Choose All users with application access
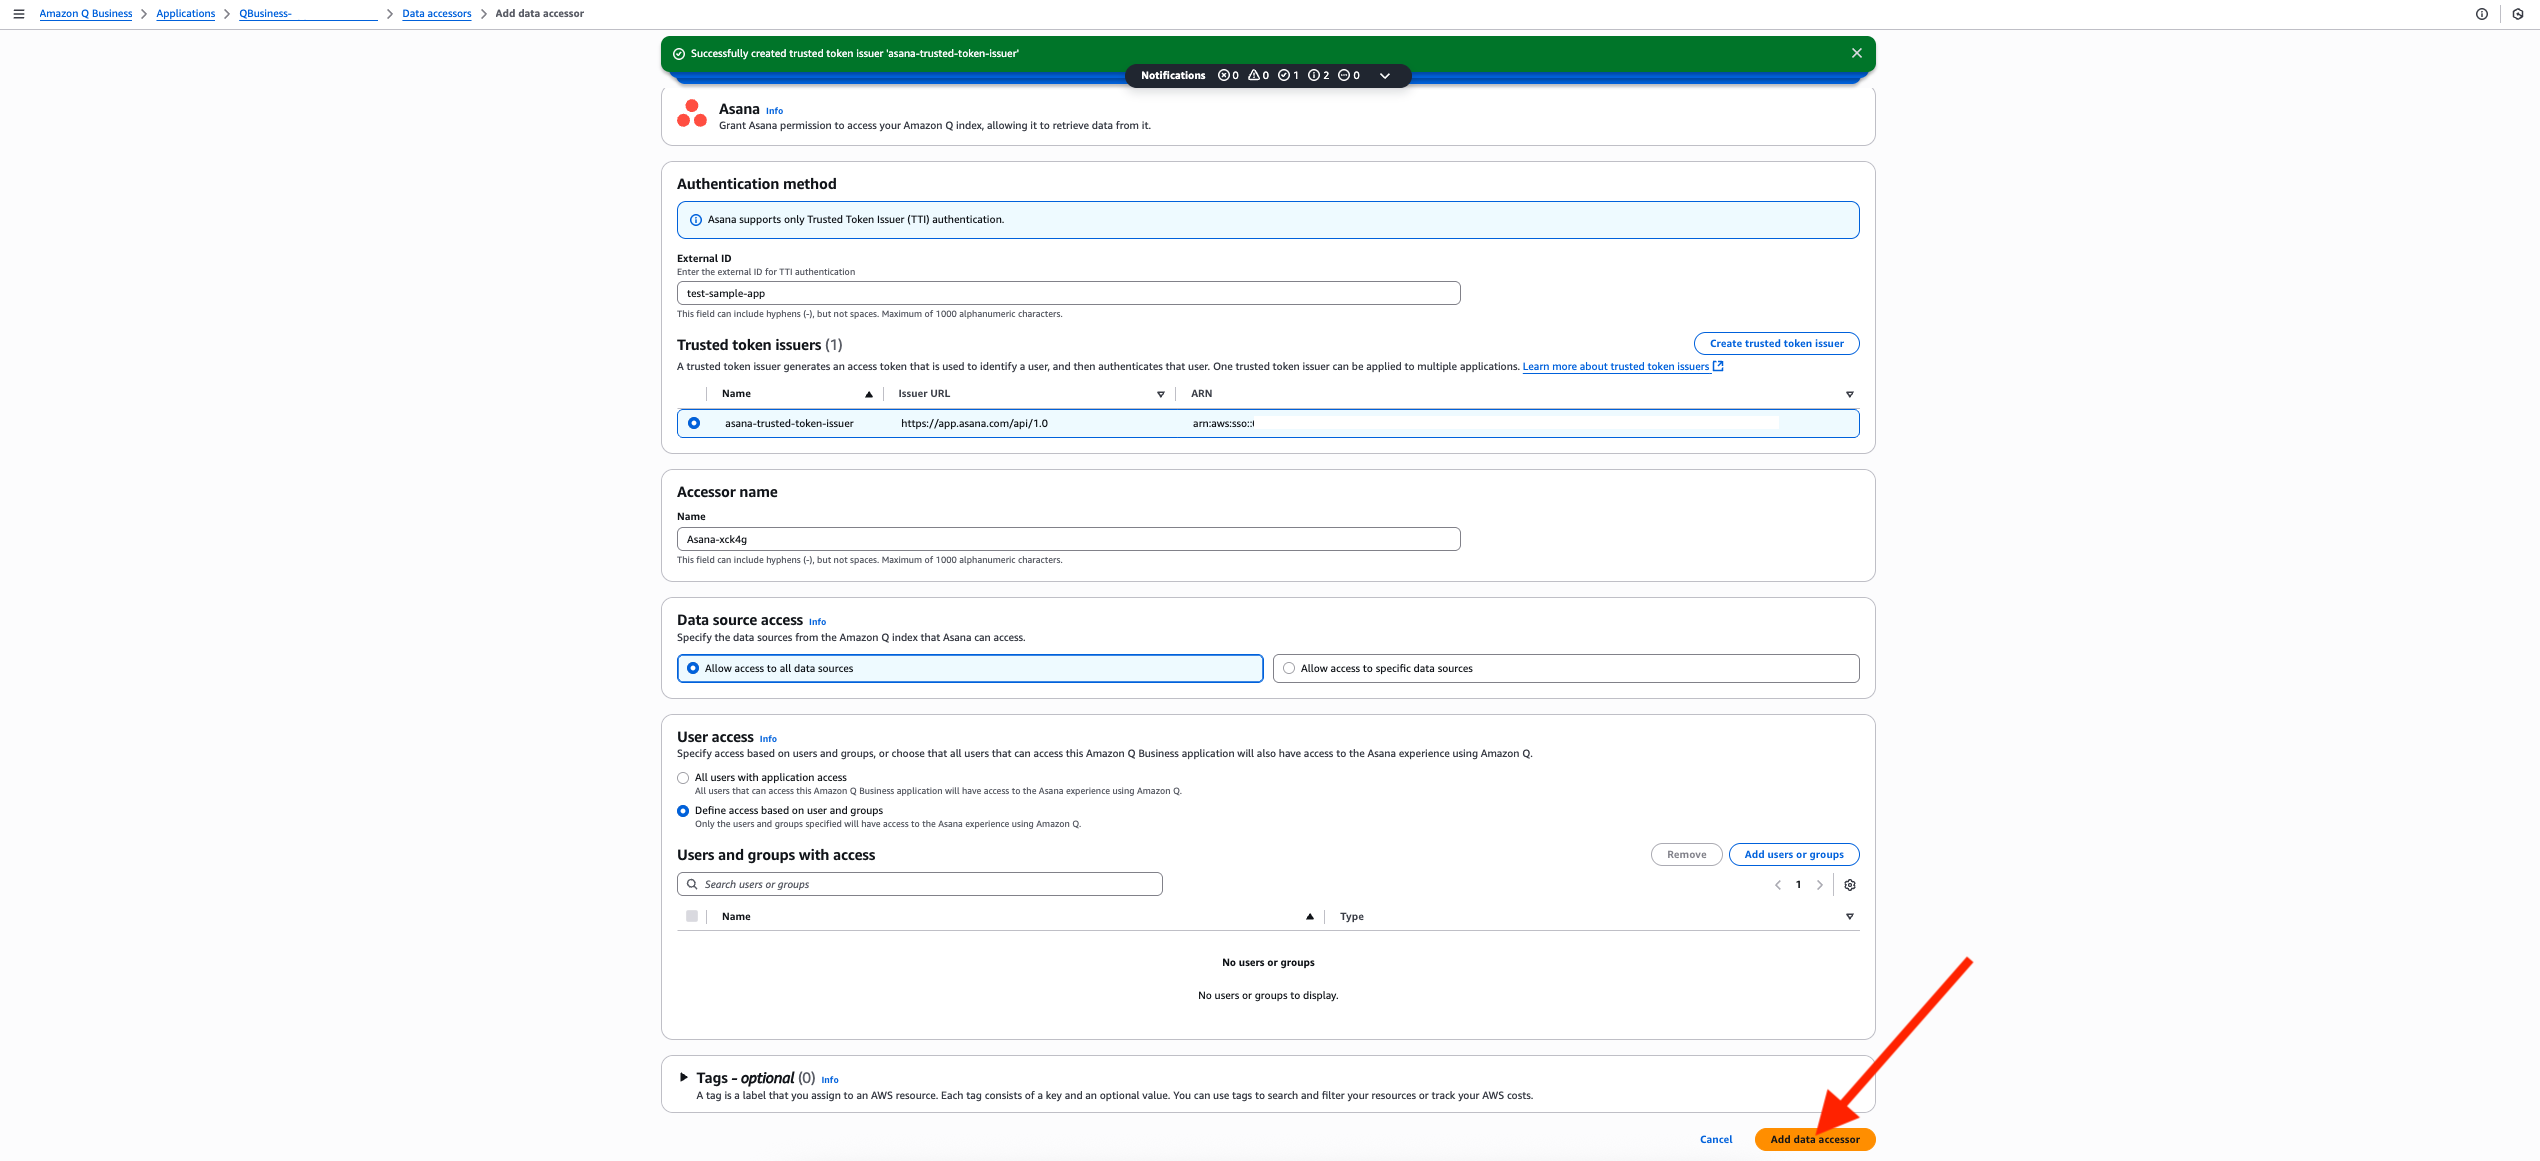Viewport: 2540px width, 1161px height. click(x=683, y=778)
